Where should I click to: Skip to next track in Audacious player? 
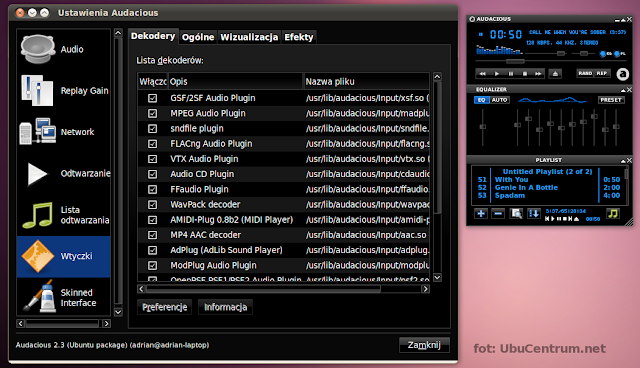(538, 73)
